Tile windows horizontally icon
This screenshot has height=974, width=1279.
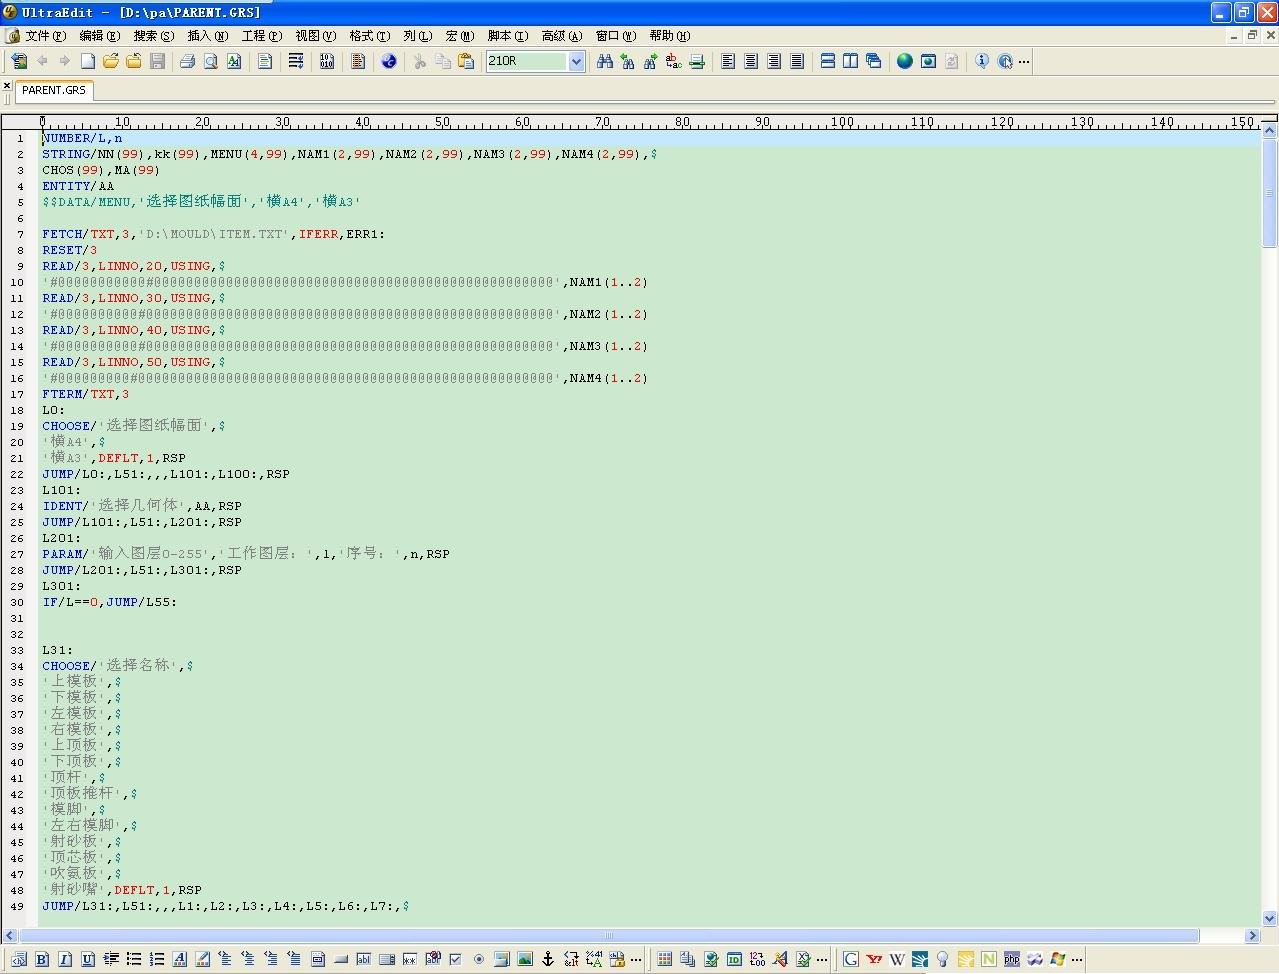click(x=828, y=61)
